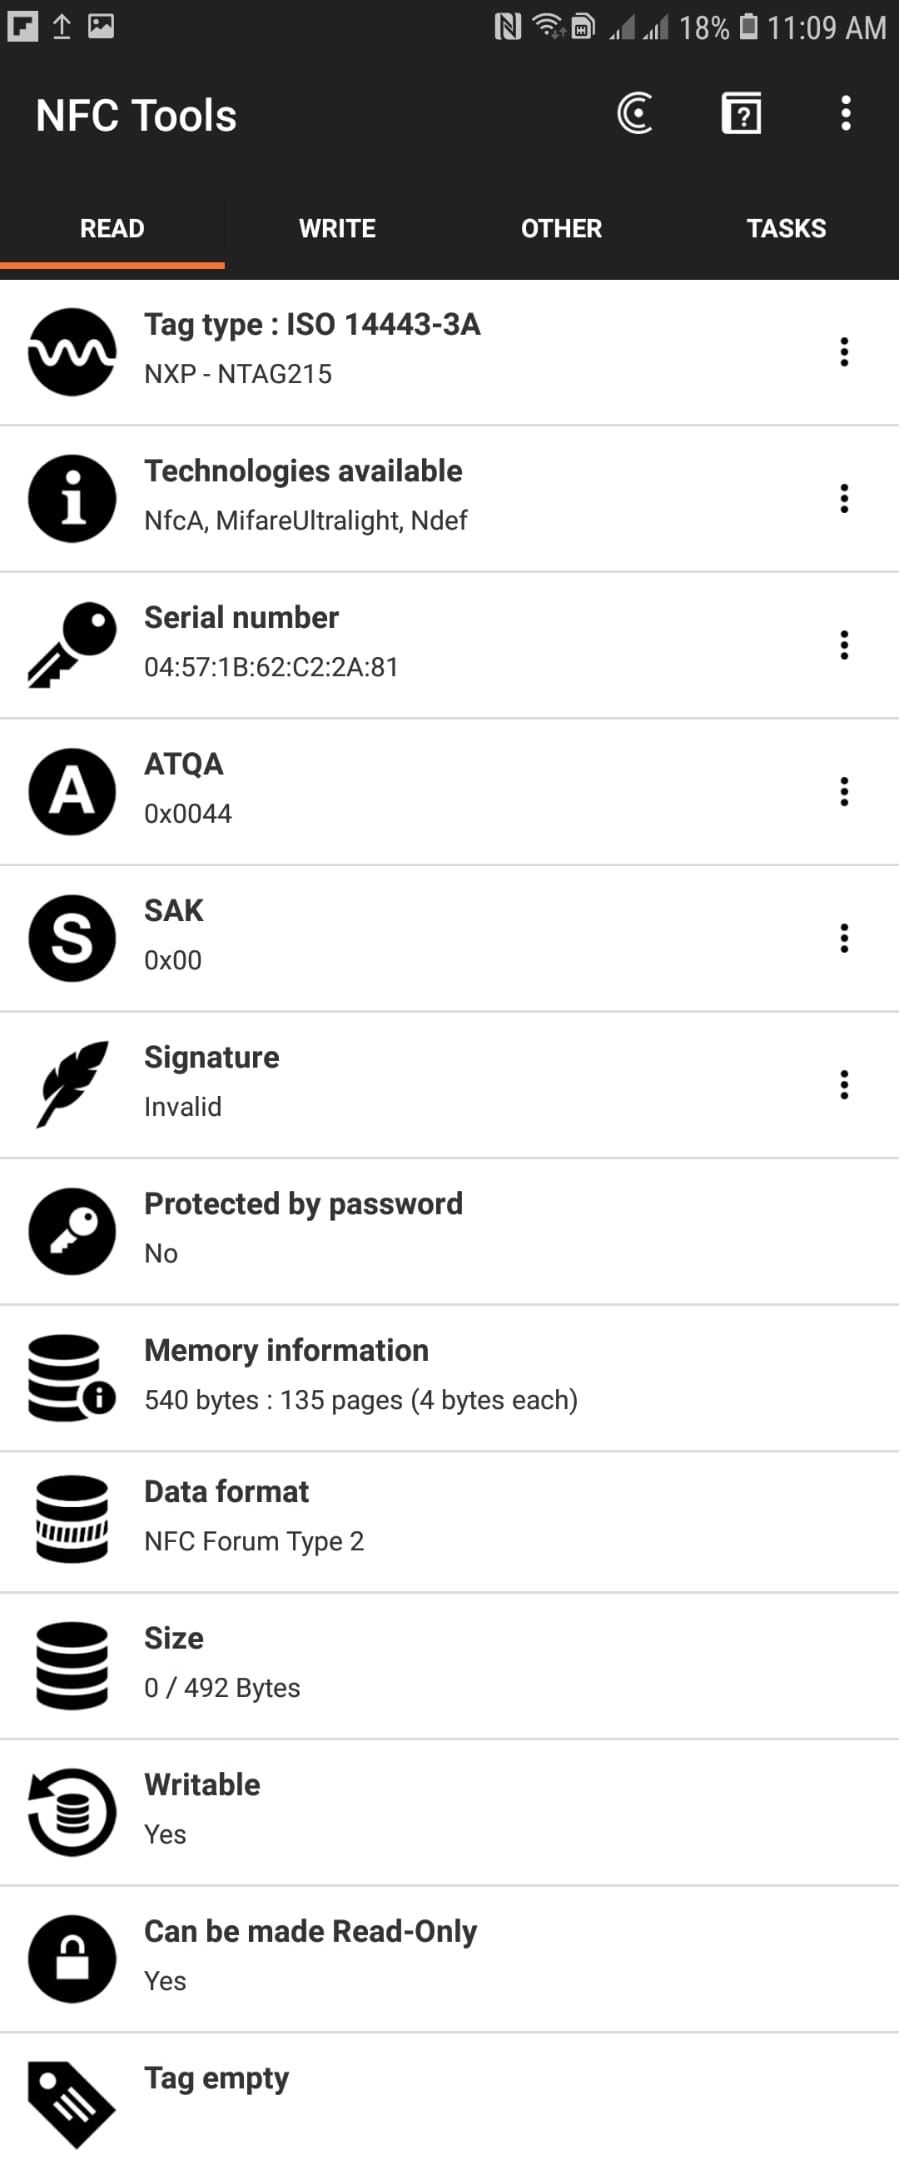
Task: Open options for Tag type row
Action: pos(844,352)
